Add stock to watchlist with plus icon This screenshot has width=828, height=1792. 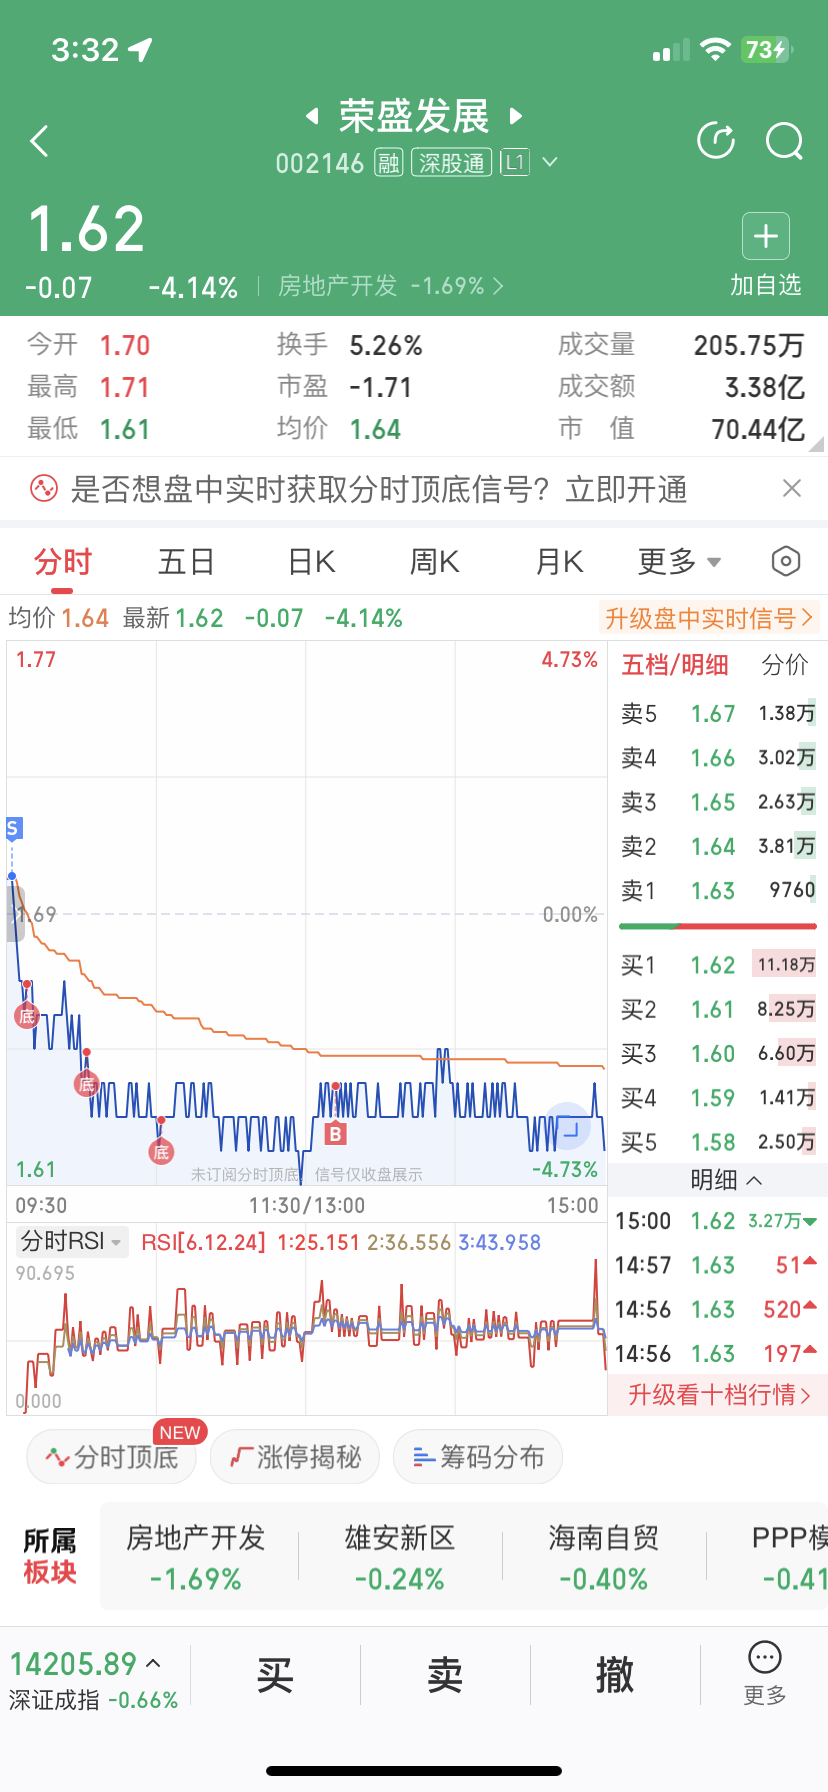click(x=766, y=237)
